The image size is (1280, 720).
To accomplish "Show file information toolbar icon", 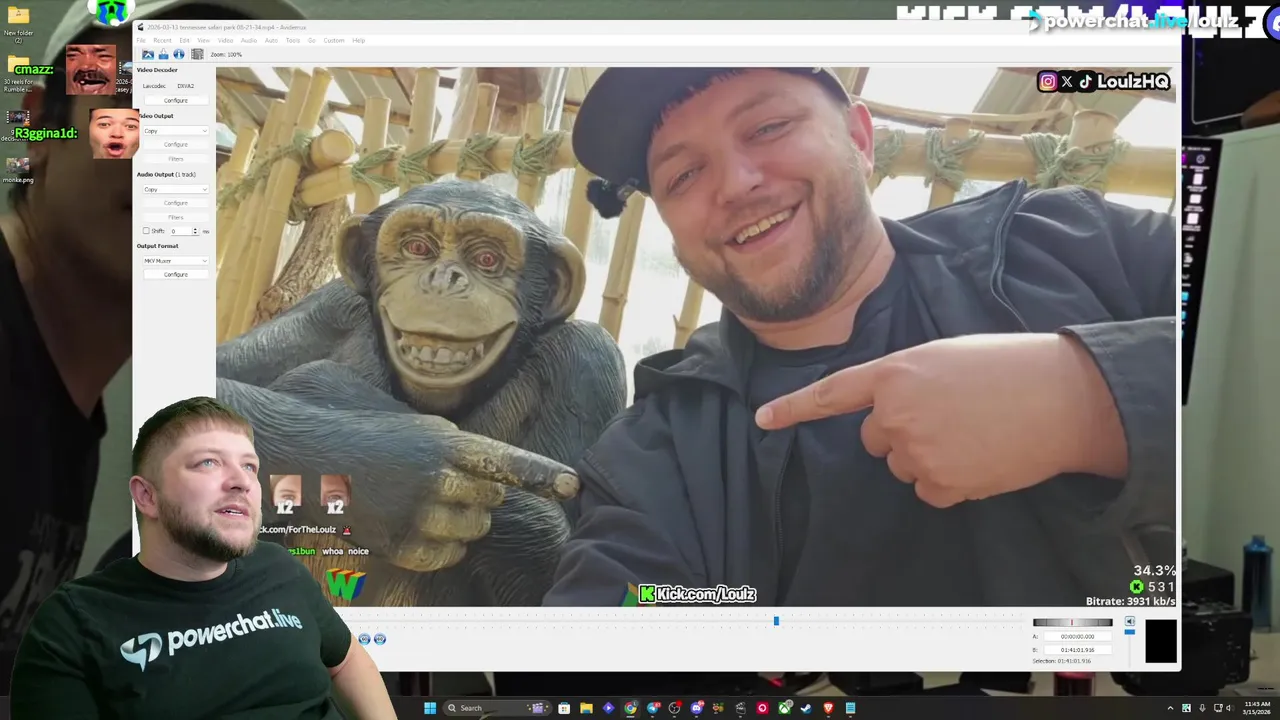I will [179, 54].
